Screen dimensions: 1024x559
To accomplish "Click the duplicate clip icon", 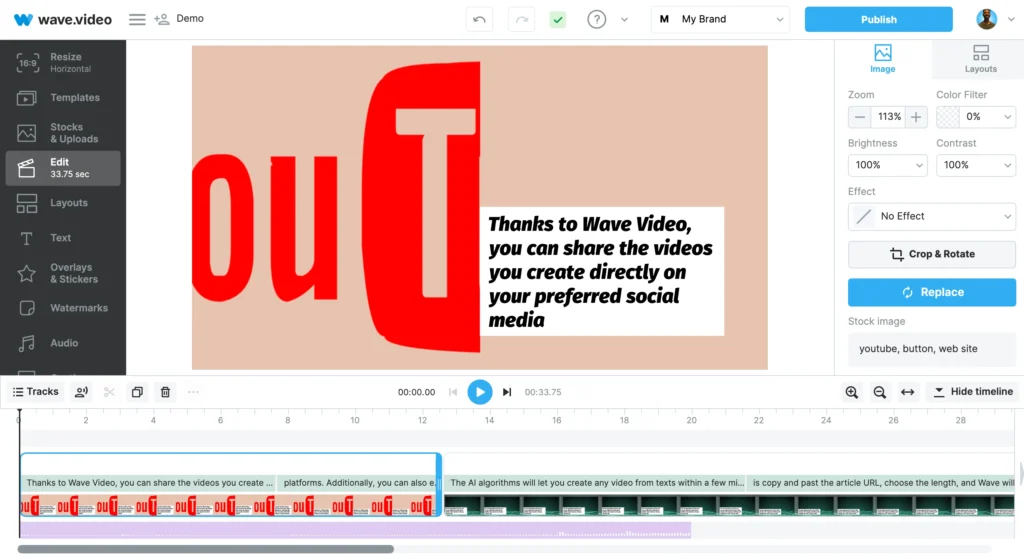I will [x=137, y=392].
